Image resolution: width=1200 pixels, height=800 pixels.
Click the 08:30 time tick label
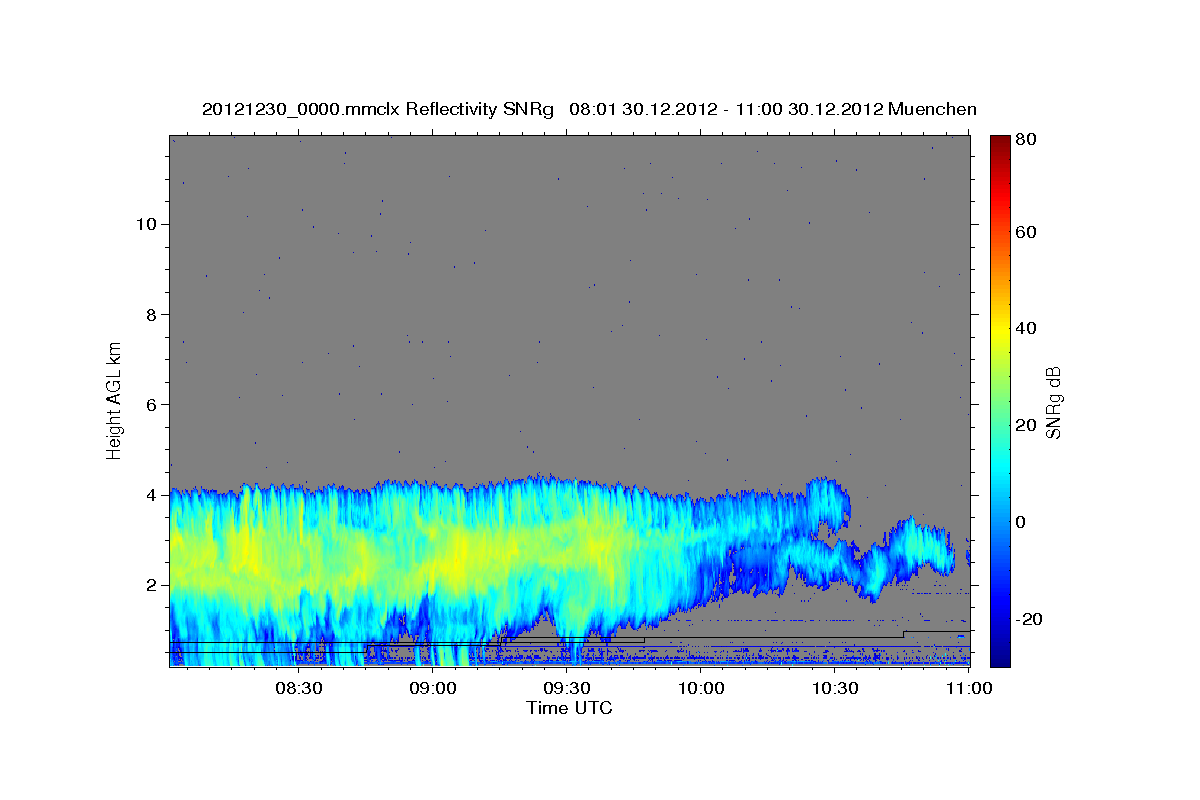tap(298, 688)
